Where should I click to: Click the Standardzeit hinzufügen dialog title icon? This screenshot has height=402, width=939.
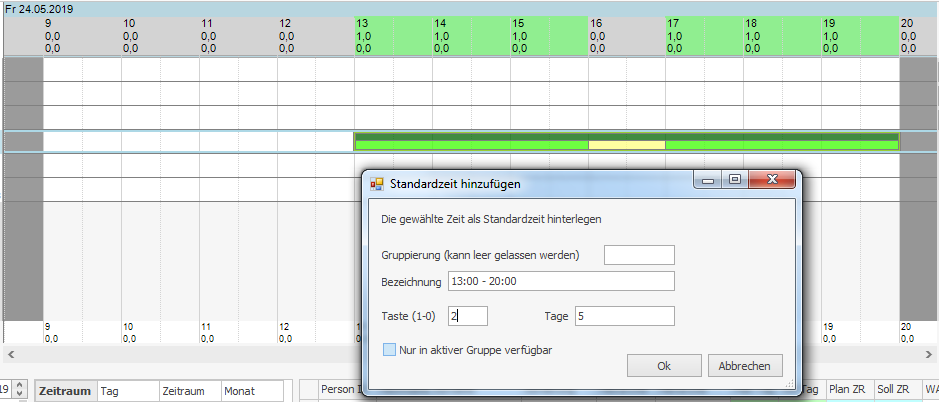pos(378,184)
